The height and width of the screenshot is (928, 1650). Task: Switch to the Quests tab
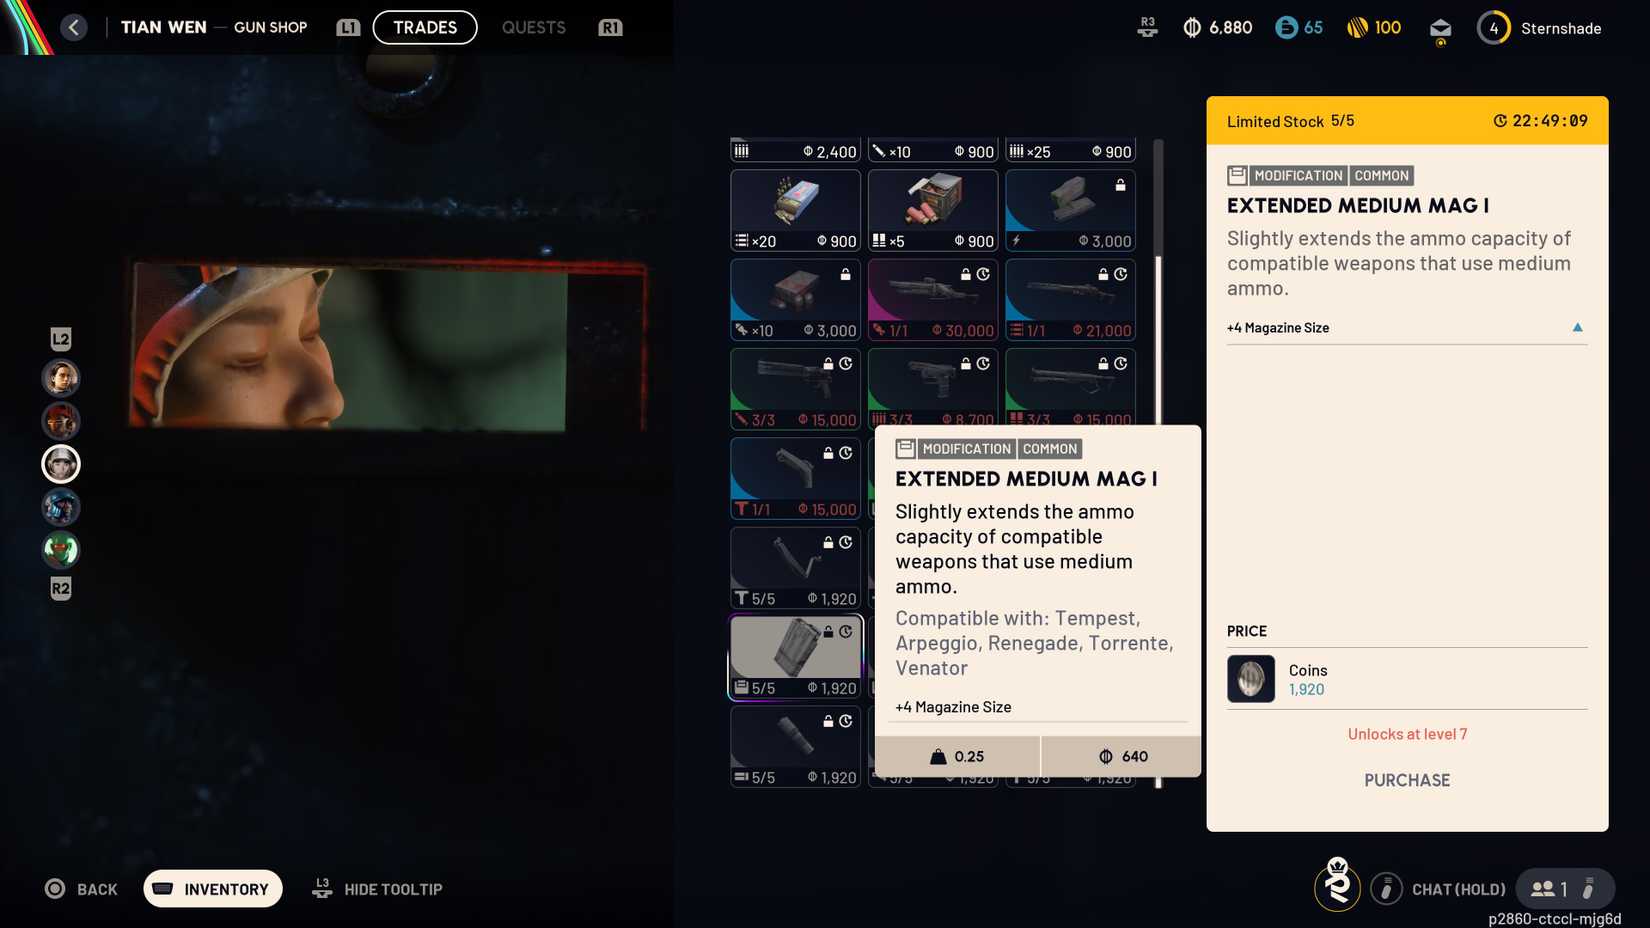533,27
